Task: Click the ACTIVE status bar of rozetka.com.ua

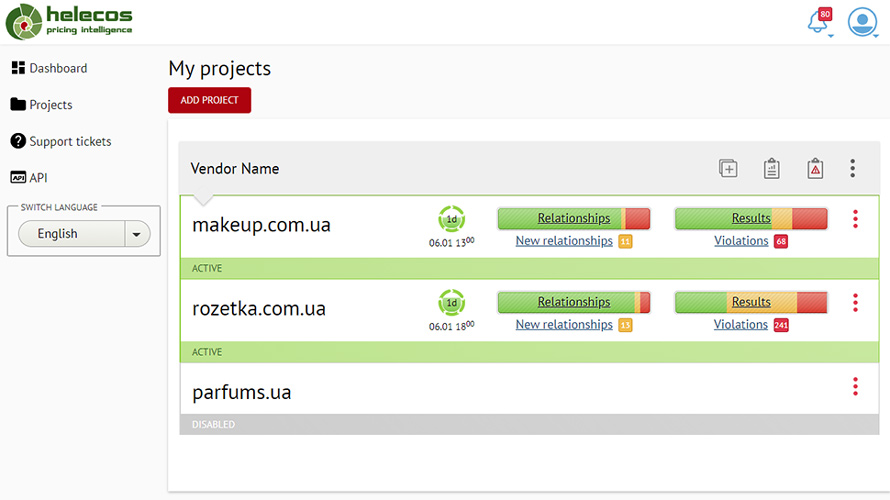Action: [529, 352]
